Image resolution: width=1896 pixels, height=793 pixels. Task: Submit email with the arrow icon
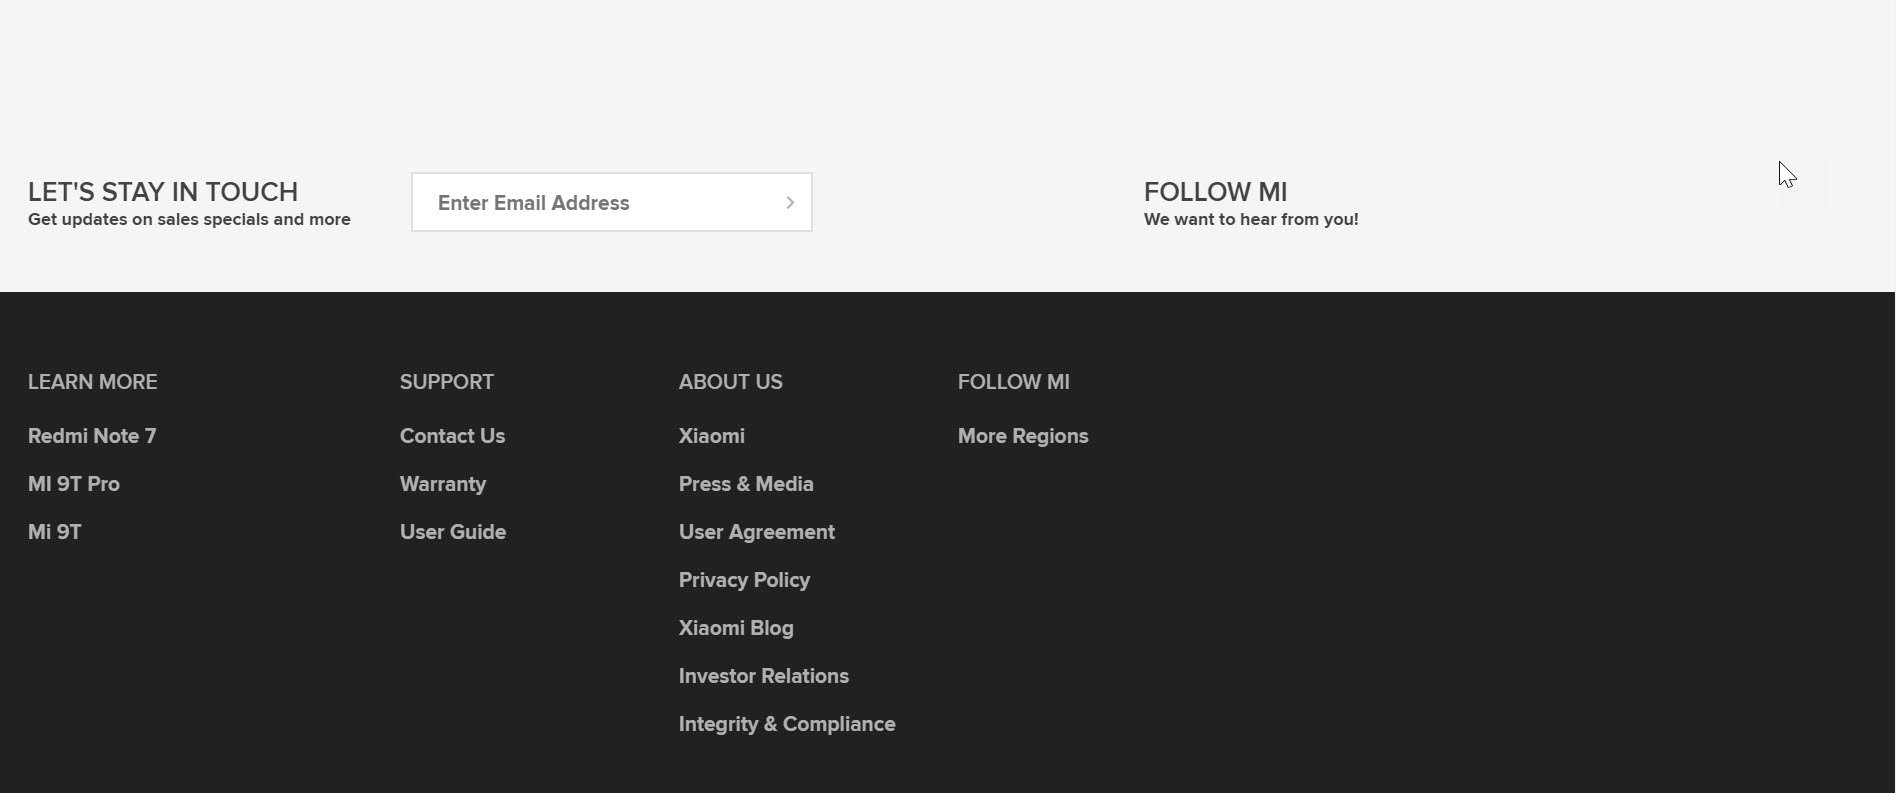[x=790, y=203]
